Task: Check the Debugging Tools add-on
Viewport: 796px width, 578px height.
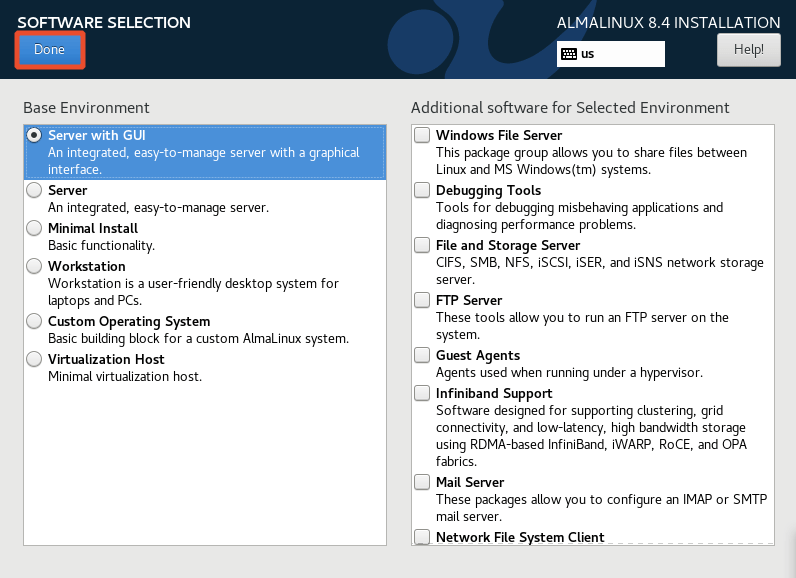Action: [423, 190]
